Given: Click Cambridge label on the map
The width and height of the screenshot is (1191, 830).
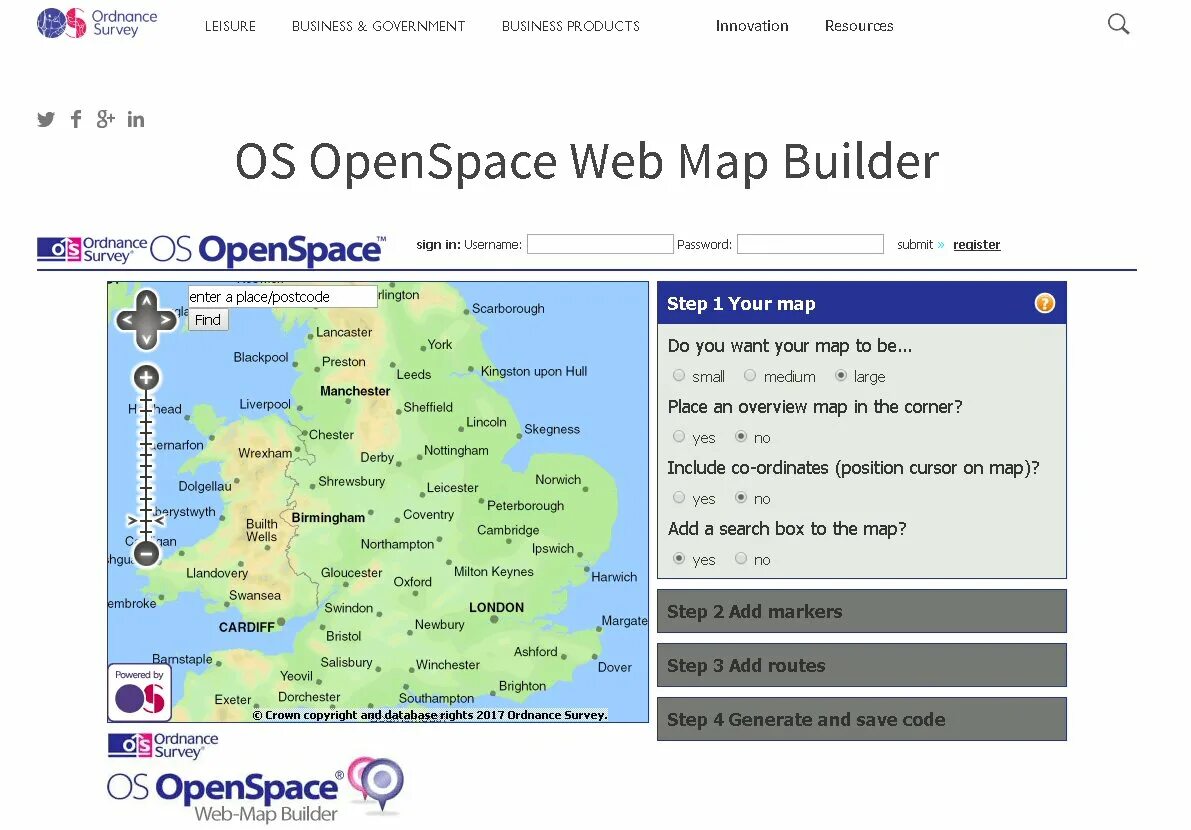Looking at the screenshot, I should 508,530.
